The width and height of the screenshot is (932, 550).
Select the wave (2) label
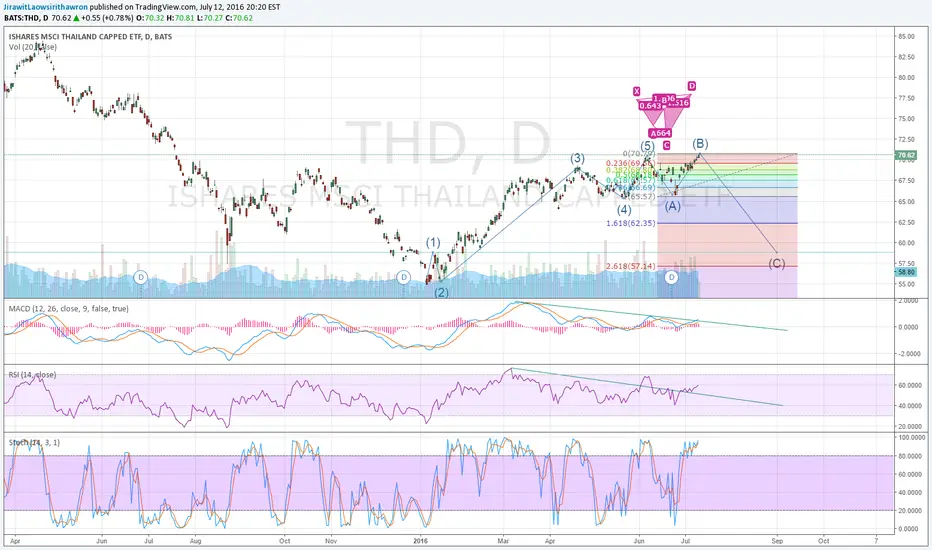(x=441, y=293)
